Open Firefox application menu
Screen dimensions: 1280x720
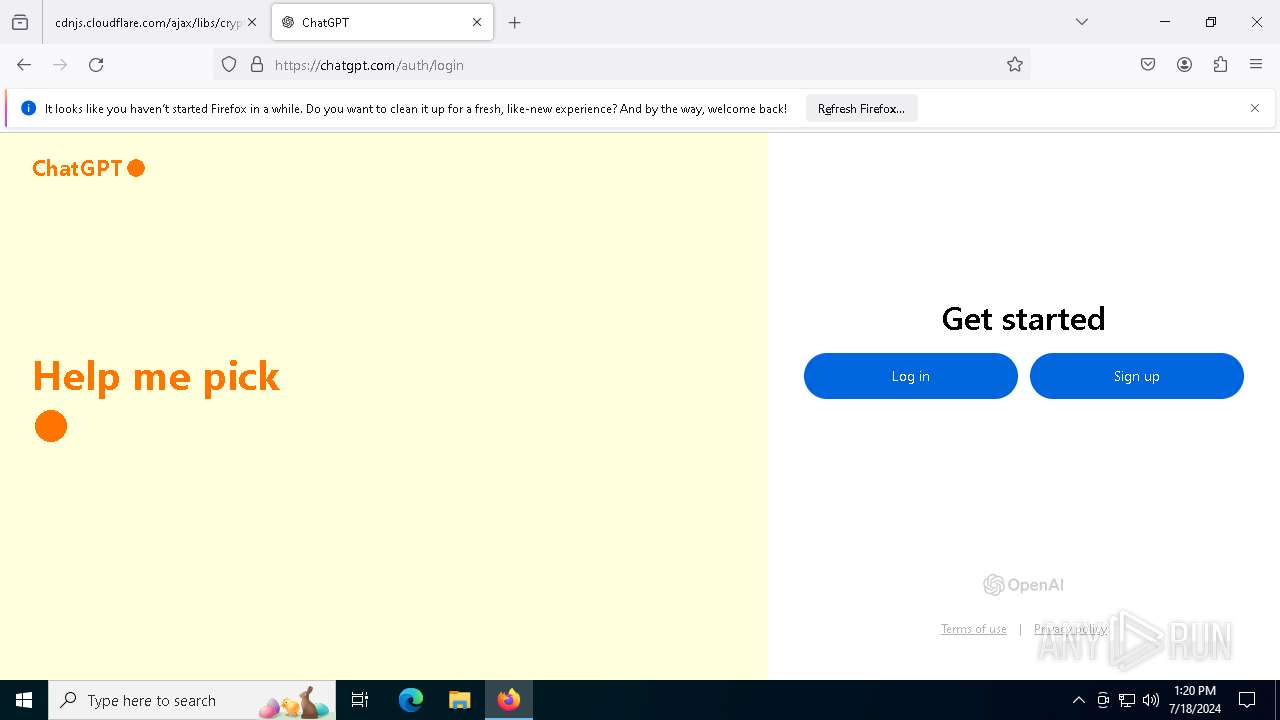click(x=1256, y=65)
